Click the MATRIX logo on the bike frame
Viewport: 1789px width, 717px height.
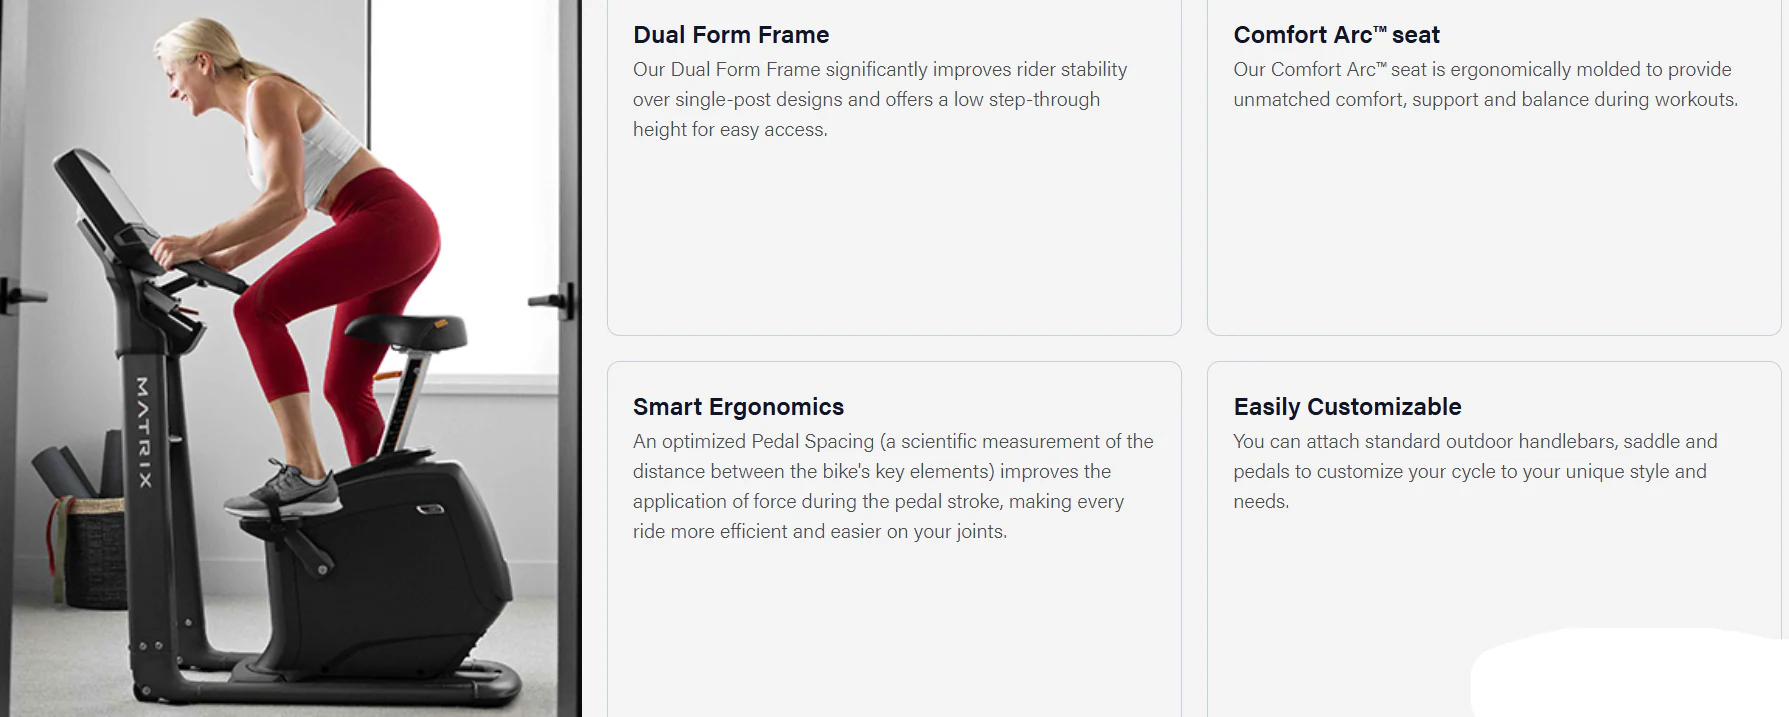[x=144, y=432]
